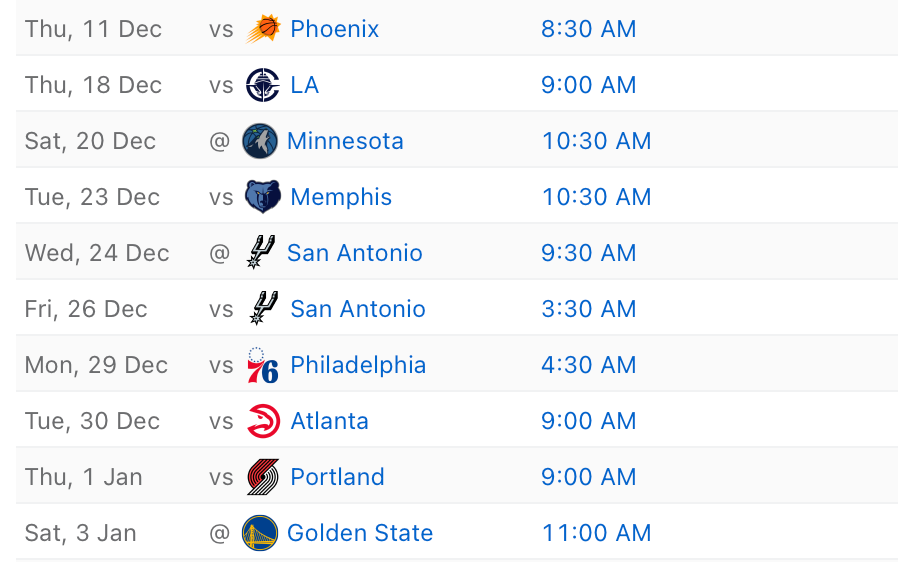The width and height of the screenshot is (898, 562).
Task: Click the Golden State Warriors logo icon
Action: [x=260, y=533]
